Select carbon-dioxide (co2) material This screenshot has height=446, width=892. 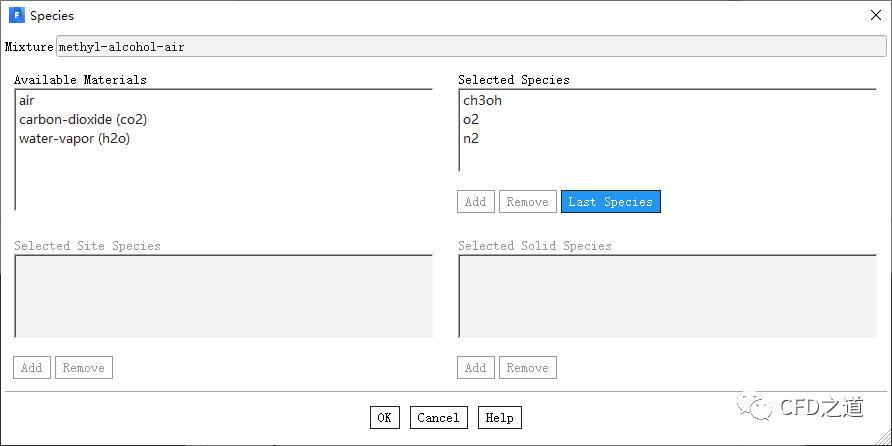point(83,119)
